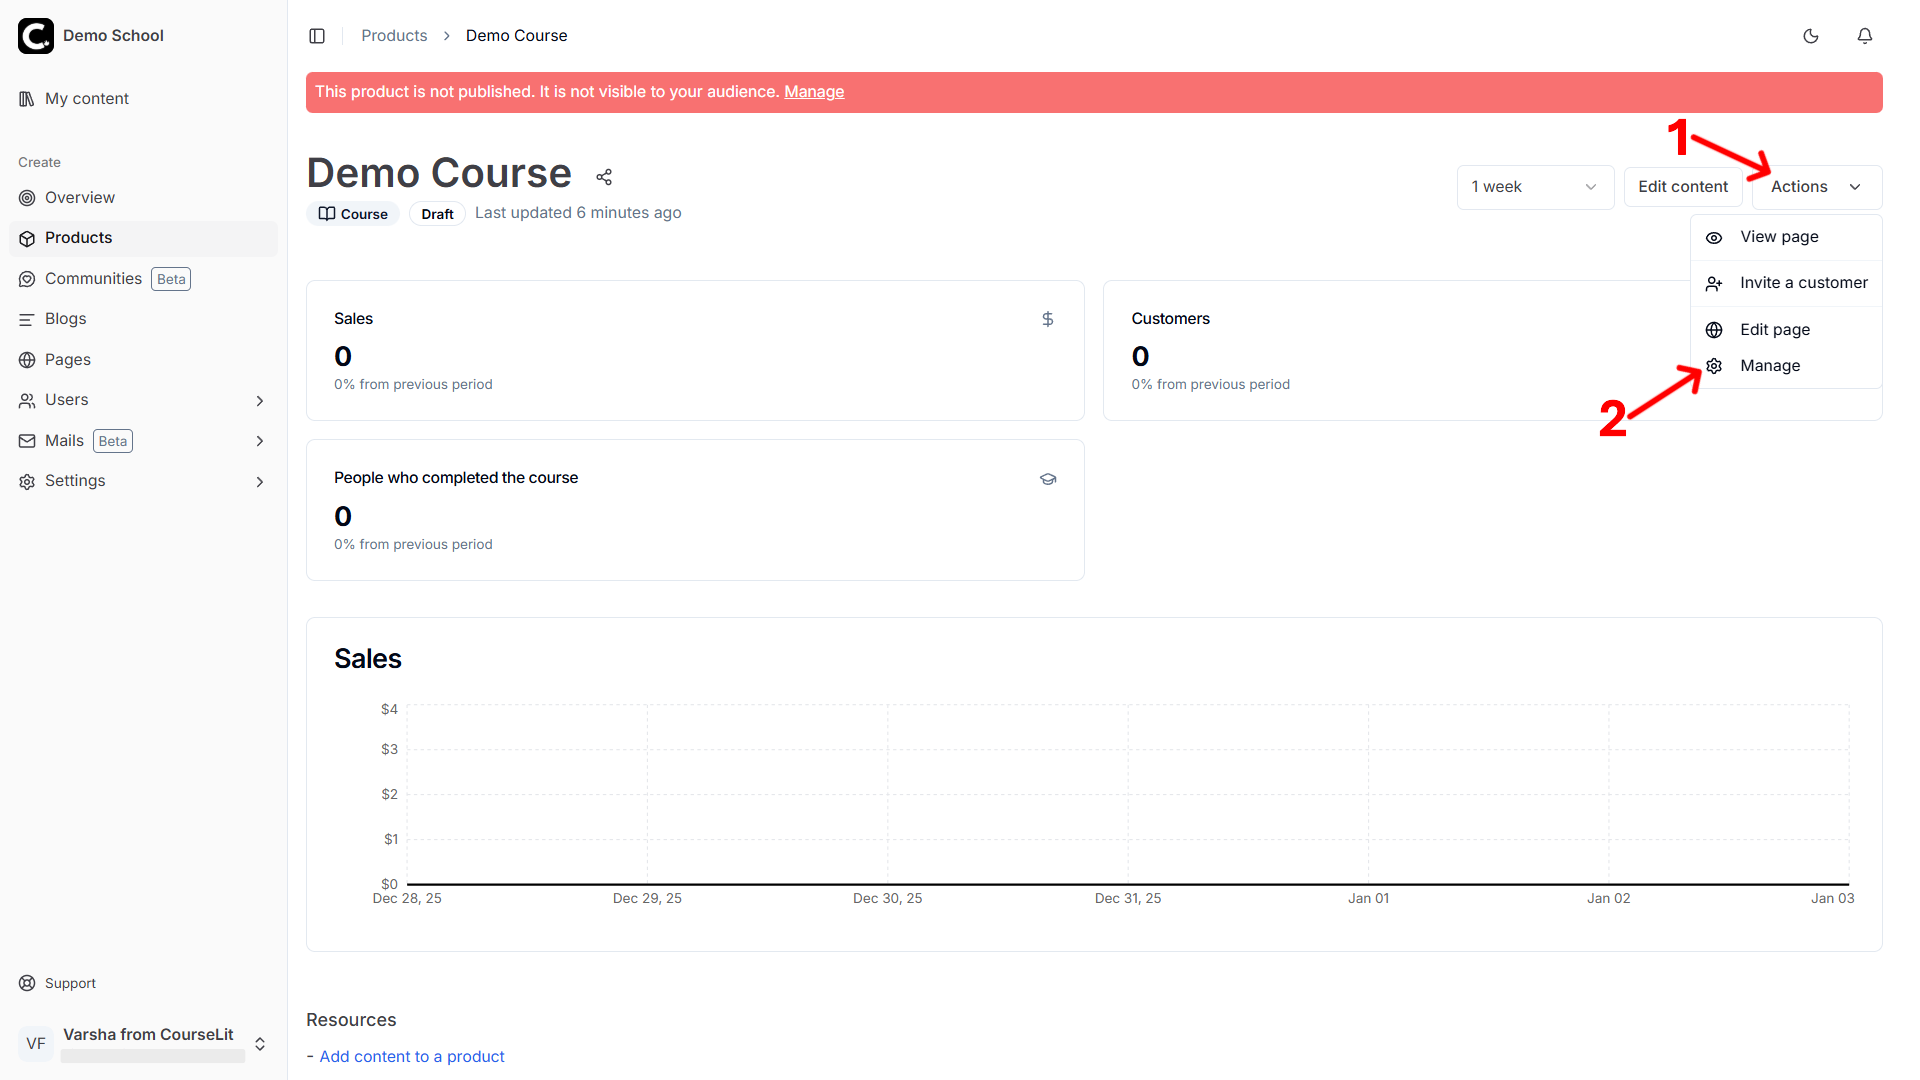1920x1080 pixels.
Task: Click Products in the breadcrumb trail
Action: click(x=394, y=35)
